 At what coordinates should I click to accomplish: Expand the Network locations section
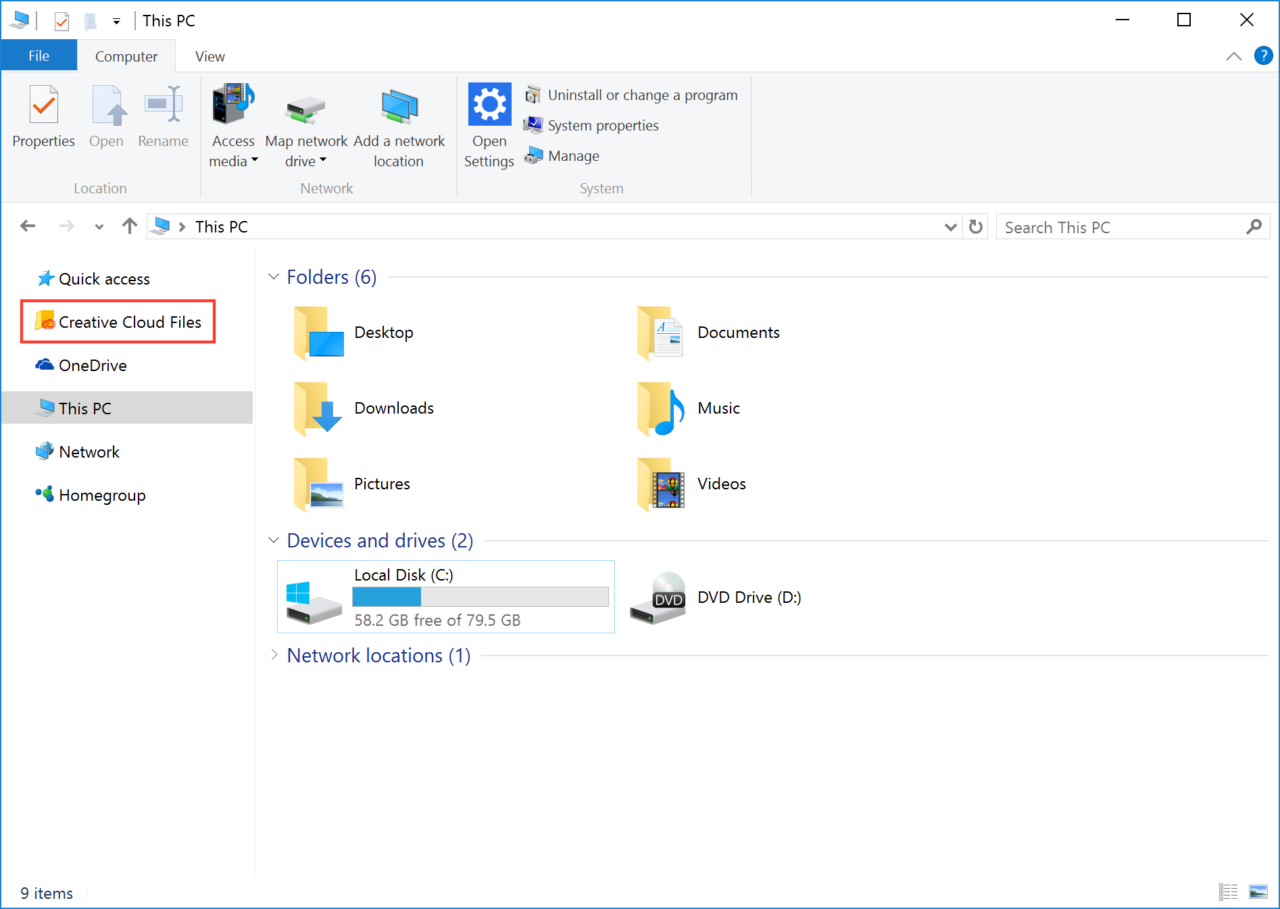(x=274, y=655)
